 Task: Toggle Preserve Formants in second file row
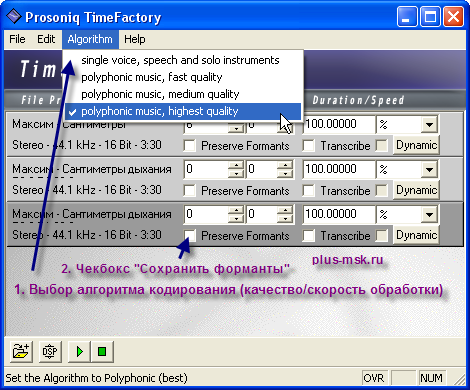pyautogui.click(x=189, y=191)
